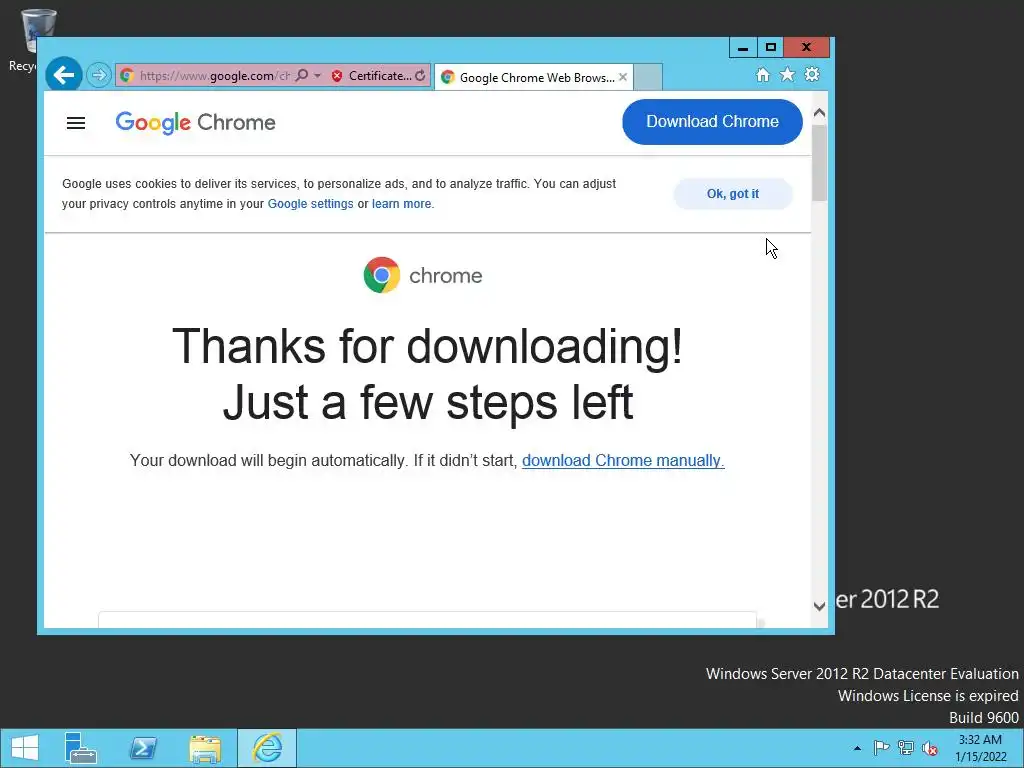Open File Explorer from the taskbar
1024x768 pixels.
coord(205,748)
